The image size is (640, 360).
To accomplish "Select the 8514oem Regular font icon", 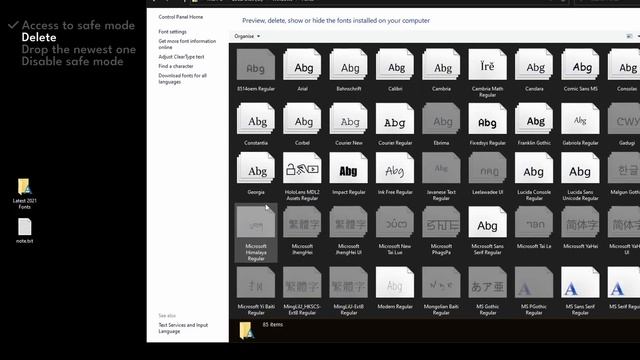I will pyautogui.click(x=256, y=64).
